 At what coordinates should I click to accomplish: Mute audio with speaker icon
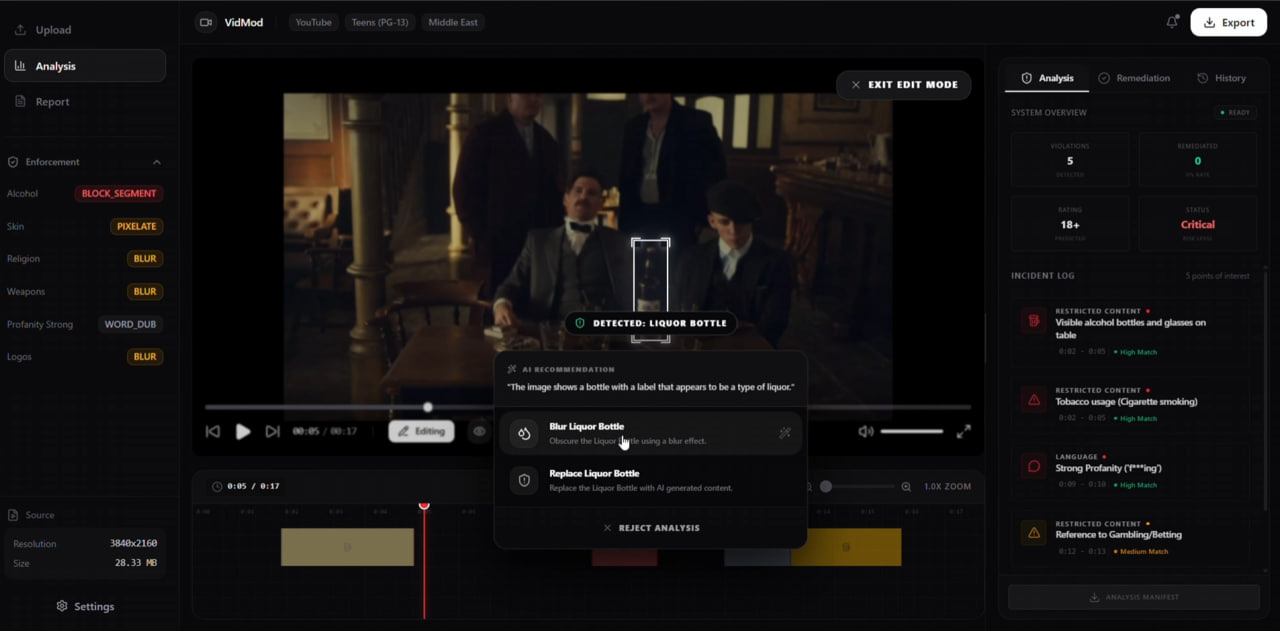866,431
